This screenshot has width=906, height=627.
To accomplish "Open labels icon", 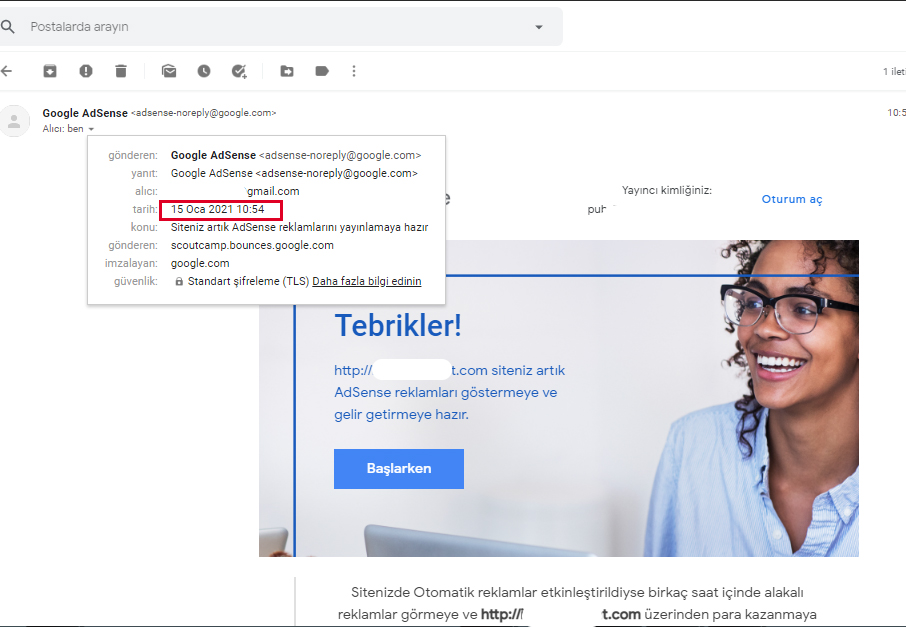I will 322,71.
